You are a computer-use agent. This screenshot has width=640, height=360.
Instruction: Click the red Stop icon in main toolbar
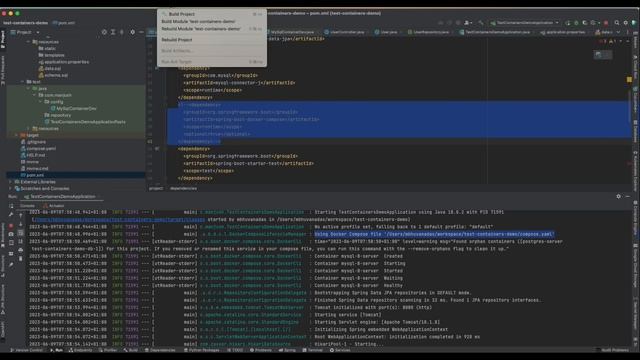tap(606, 23)
